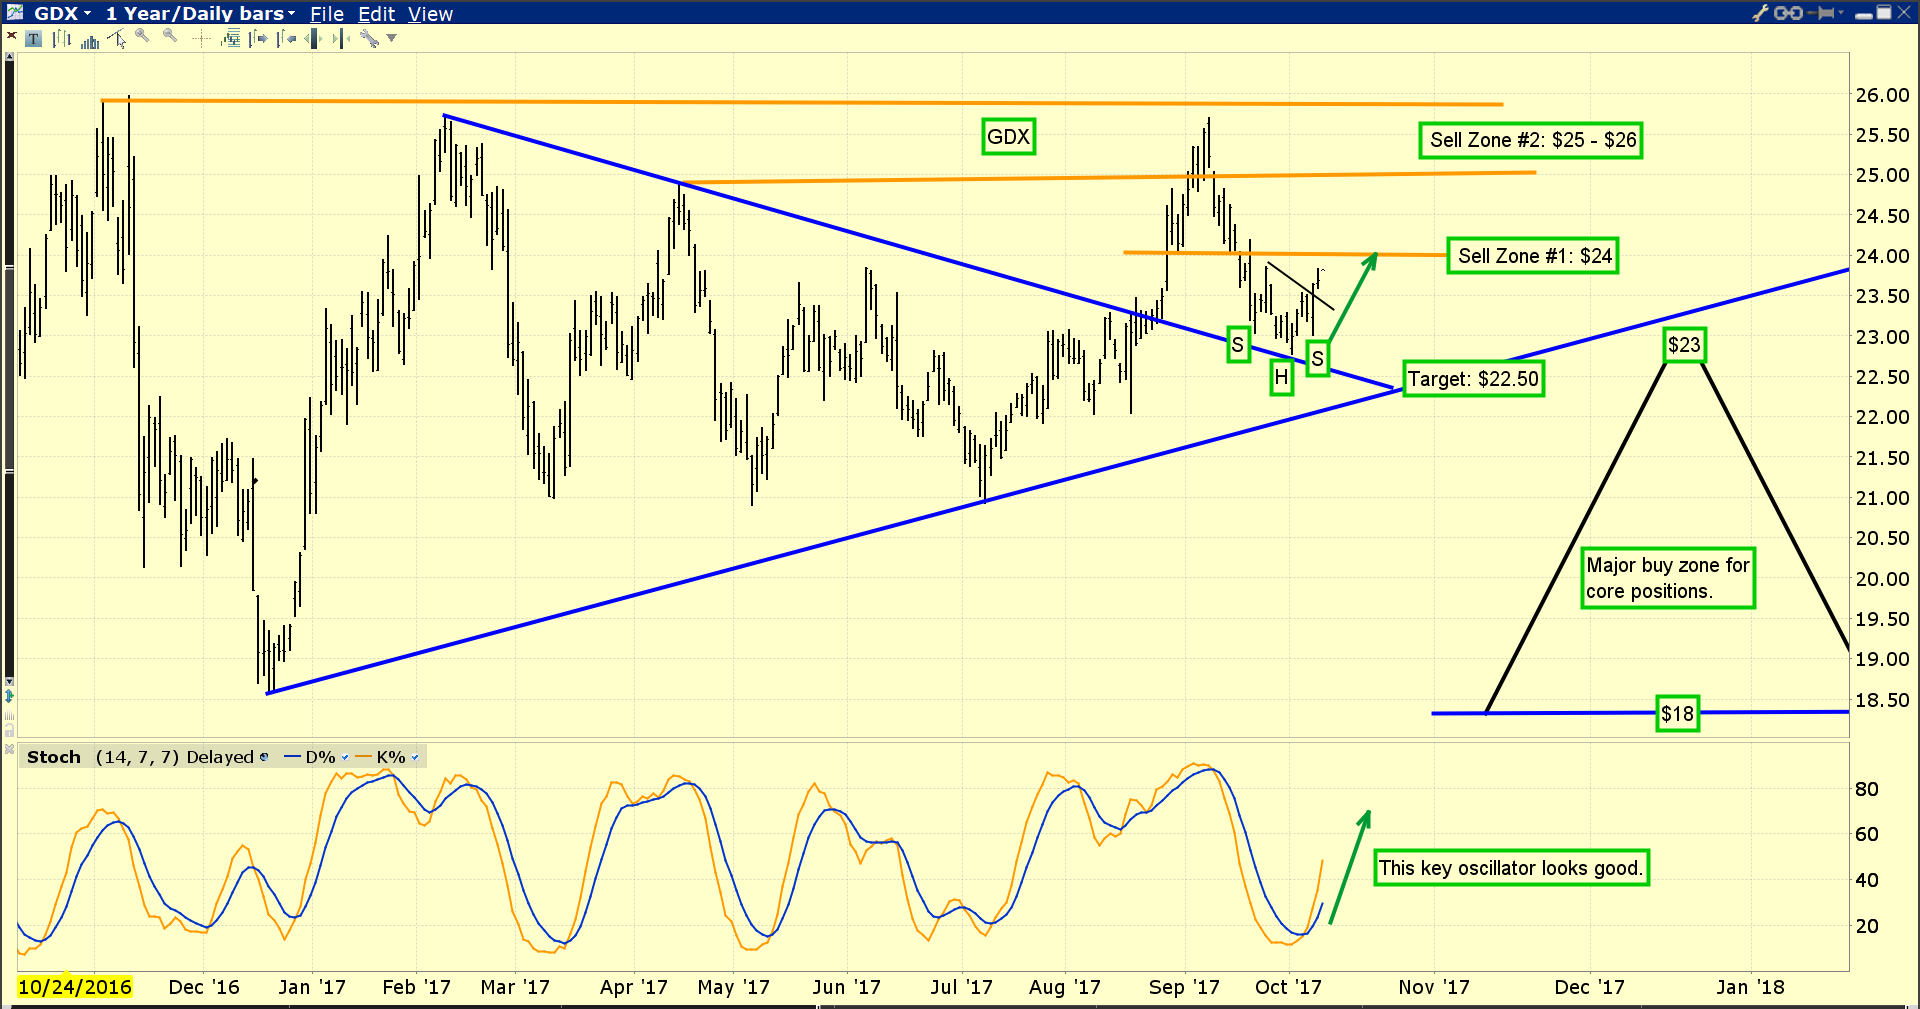Click the chart application icon beside GDX
The width and height of the screenshot is (1920, 1009).
(15, 12)
